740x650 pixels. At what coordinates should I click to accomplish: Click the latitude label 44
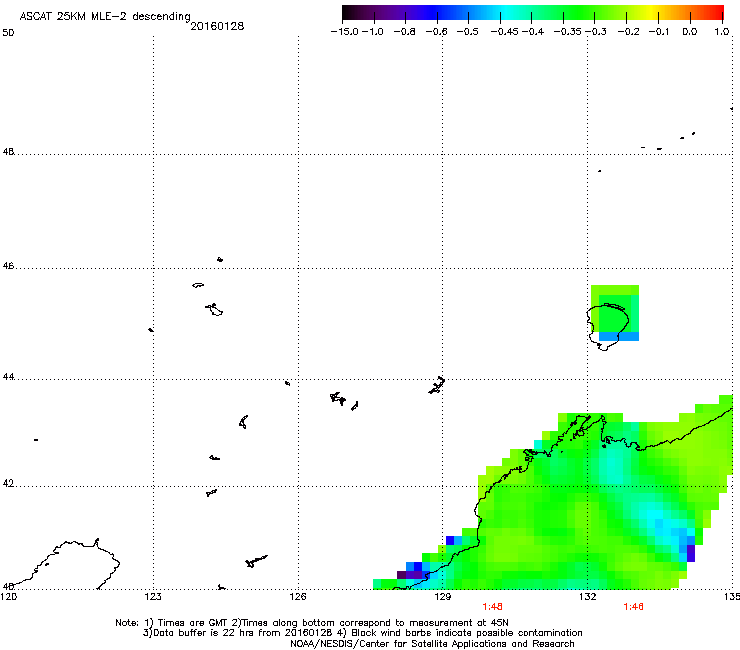coord(8,377)
